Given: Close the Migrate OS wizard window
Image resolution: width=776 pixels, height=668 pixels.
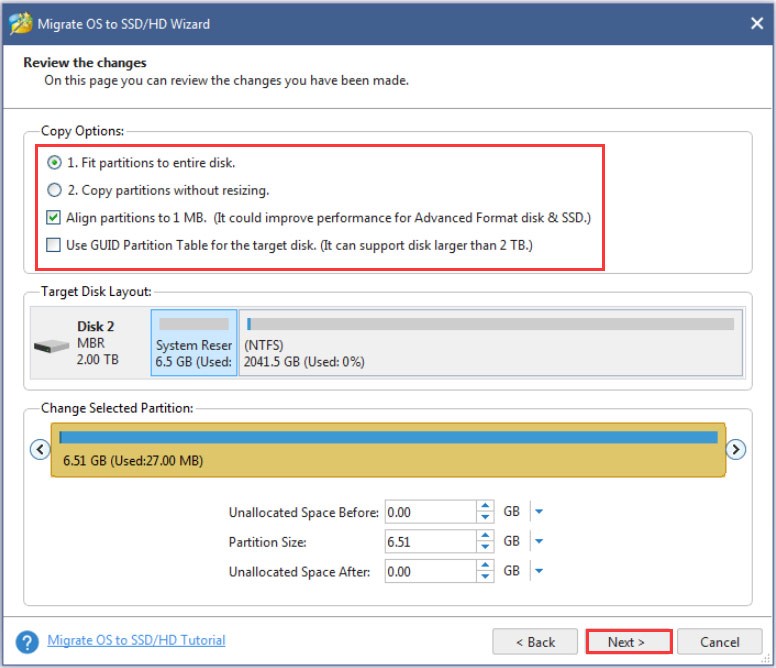Looking at the screenshot, I should point(757,23).
